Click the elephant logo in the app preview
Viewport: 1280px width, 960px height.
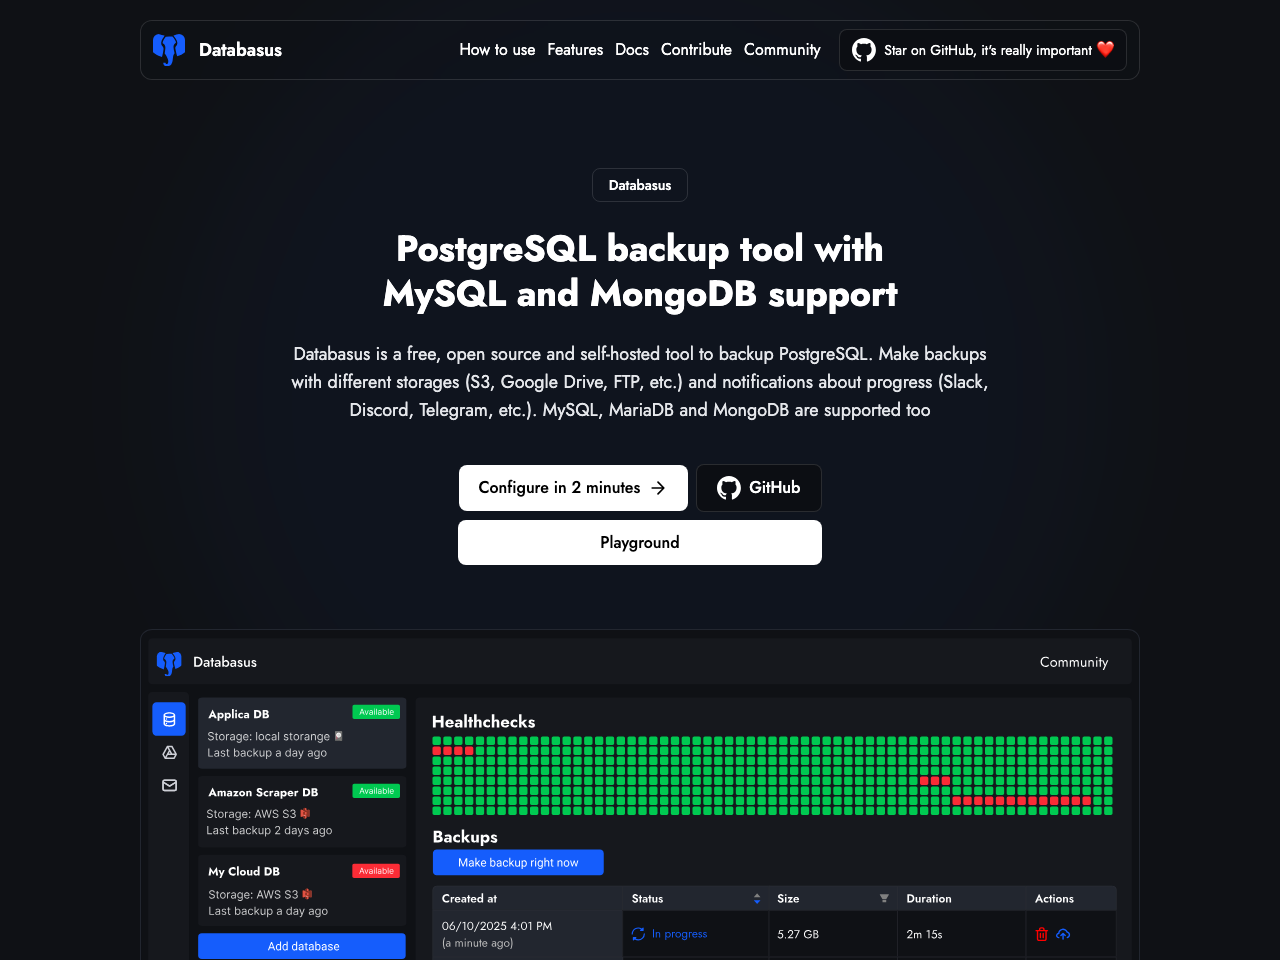tap(169, 662)
